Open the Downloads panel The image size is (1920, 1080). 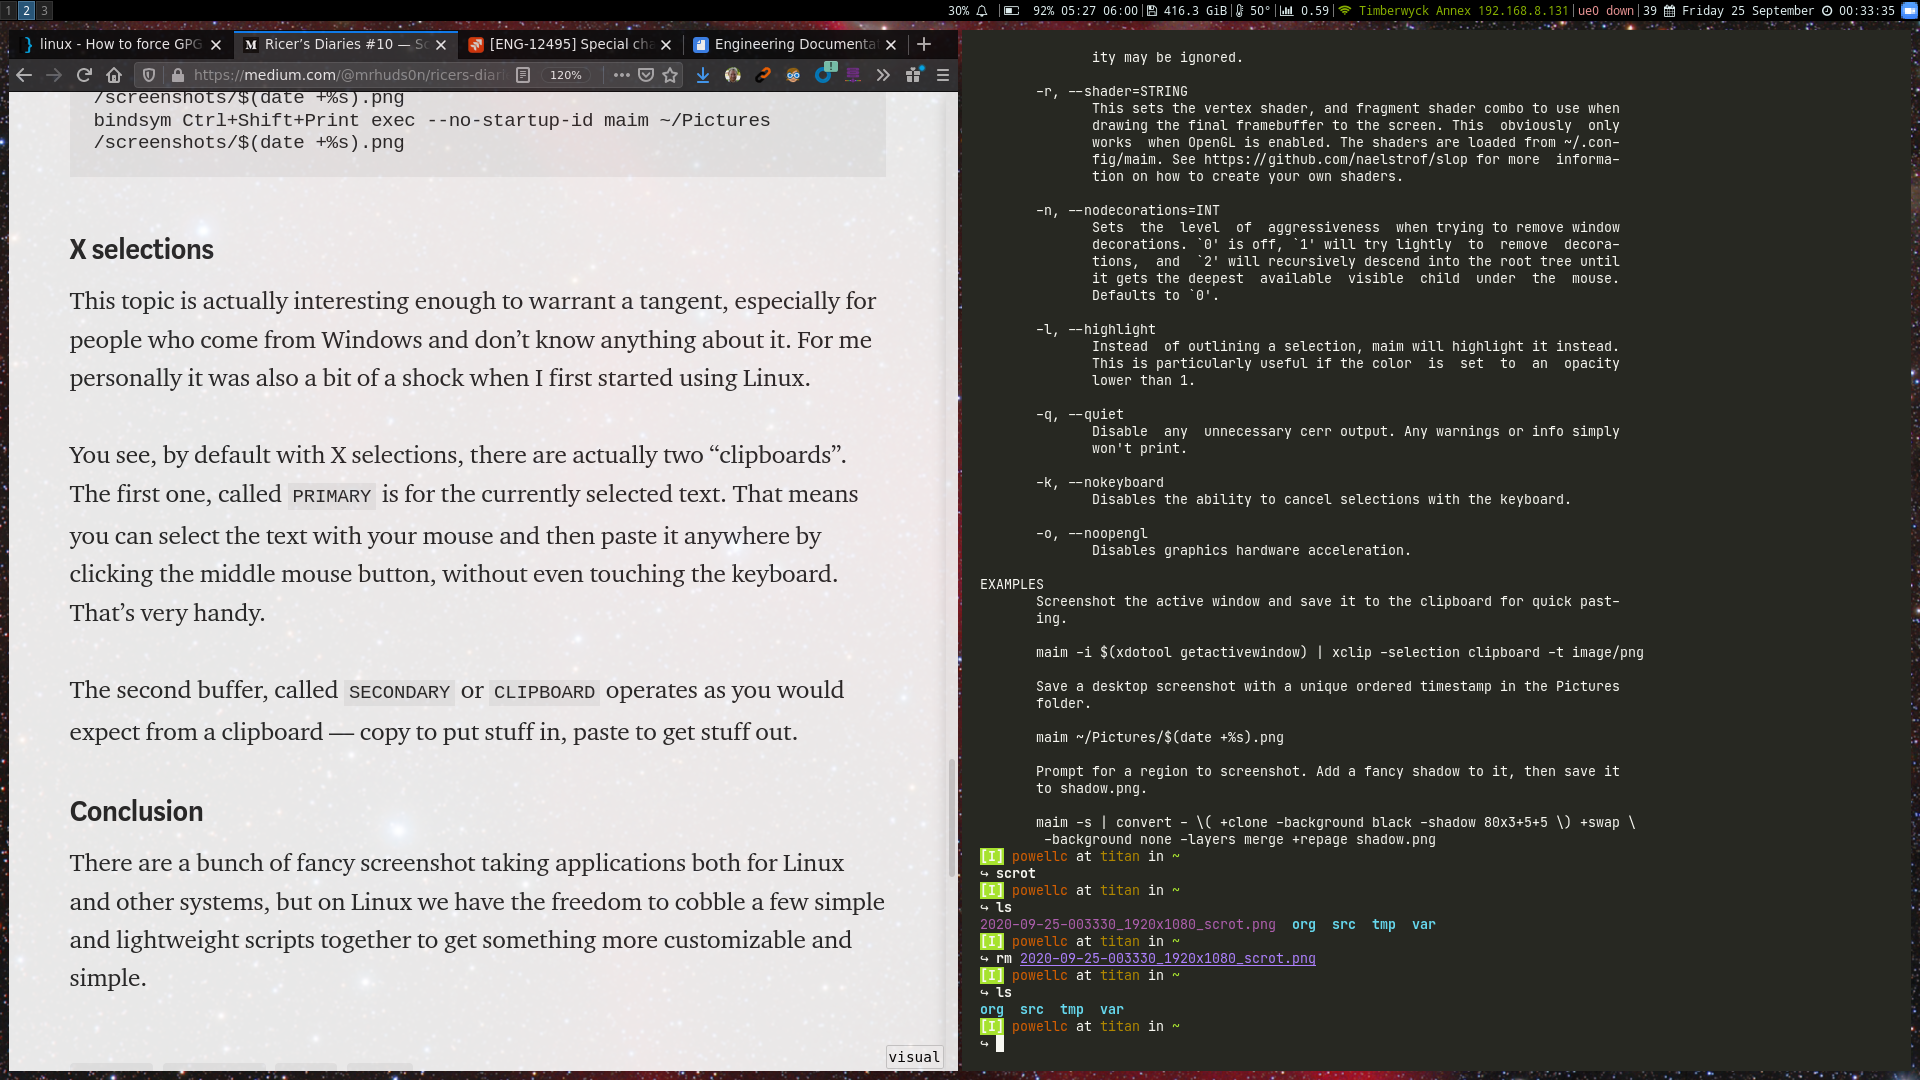click(703, 75)
